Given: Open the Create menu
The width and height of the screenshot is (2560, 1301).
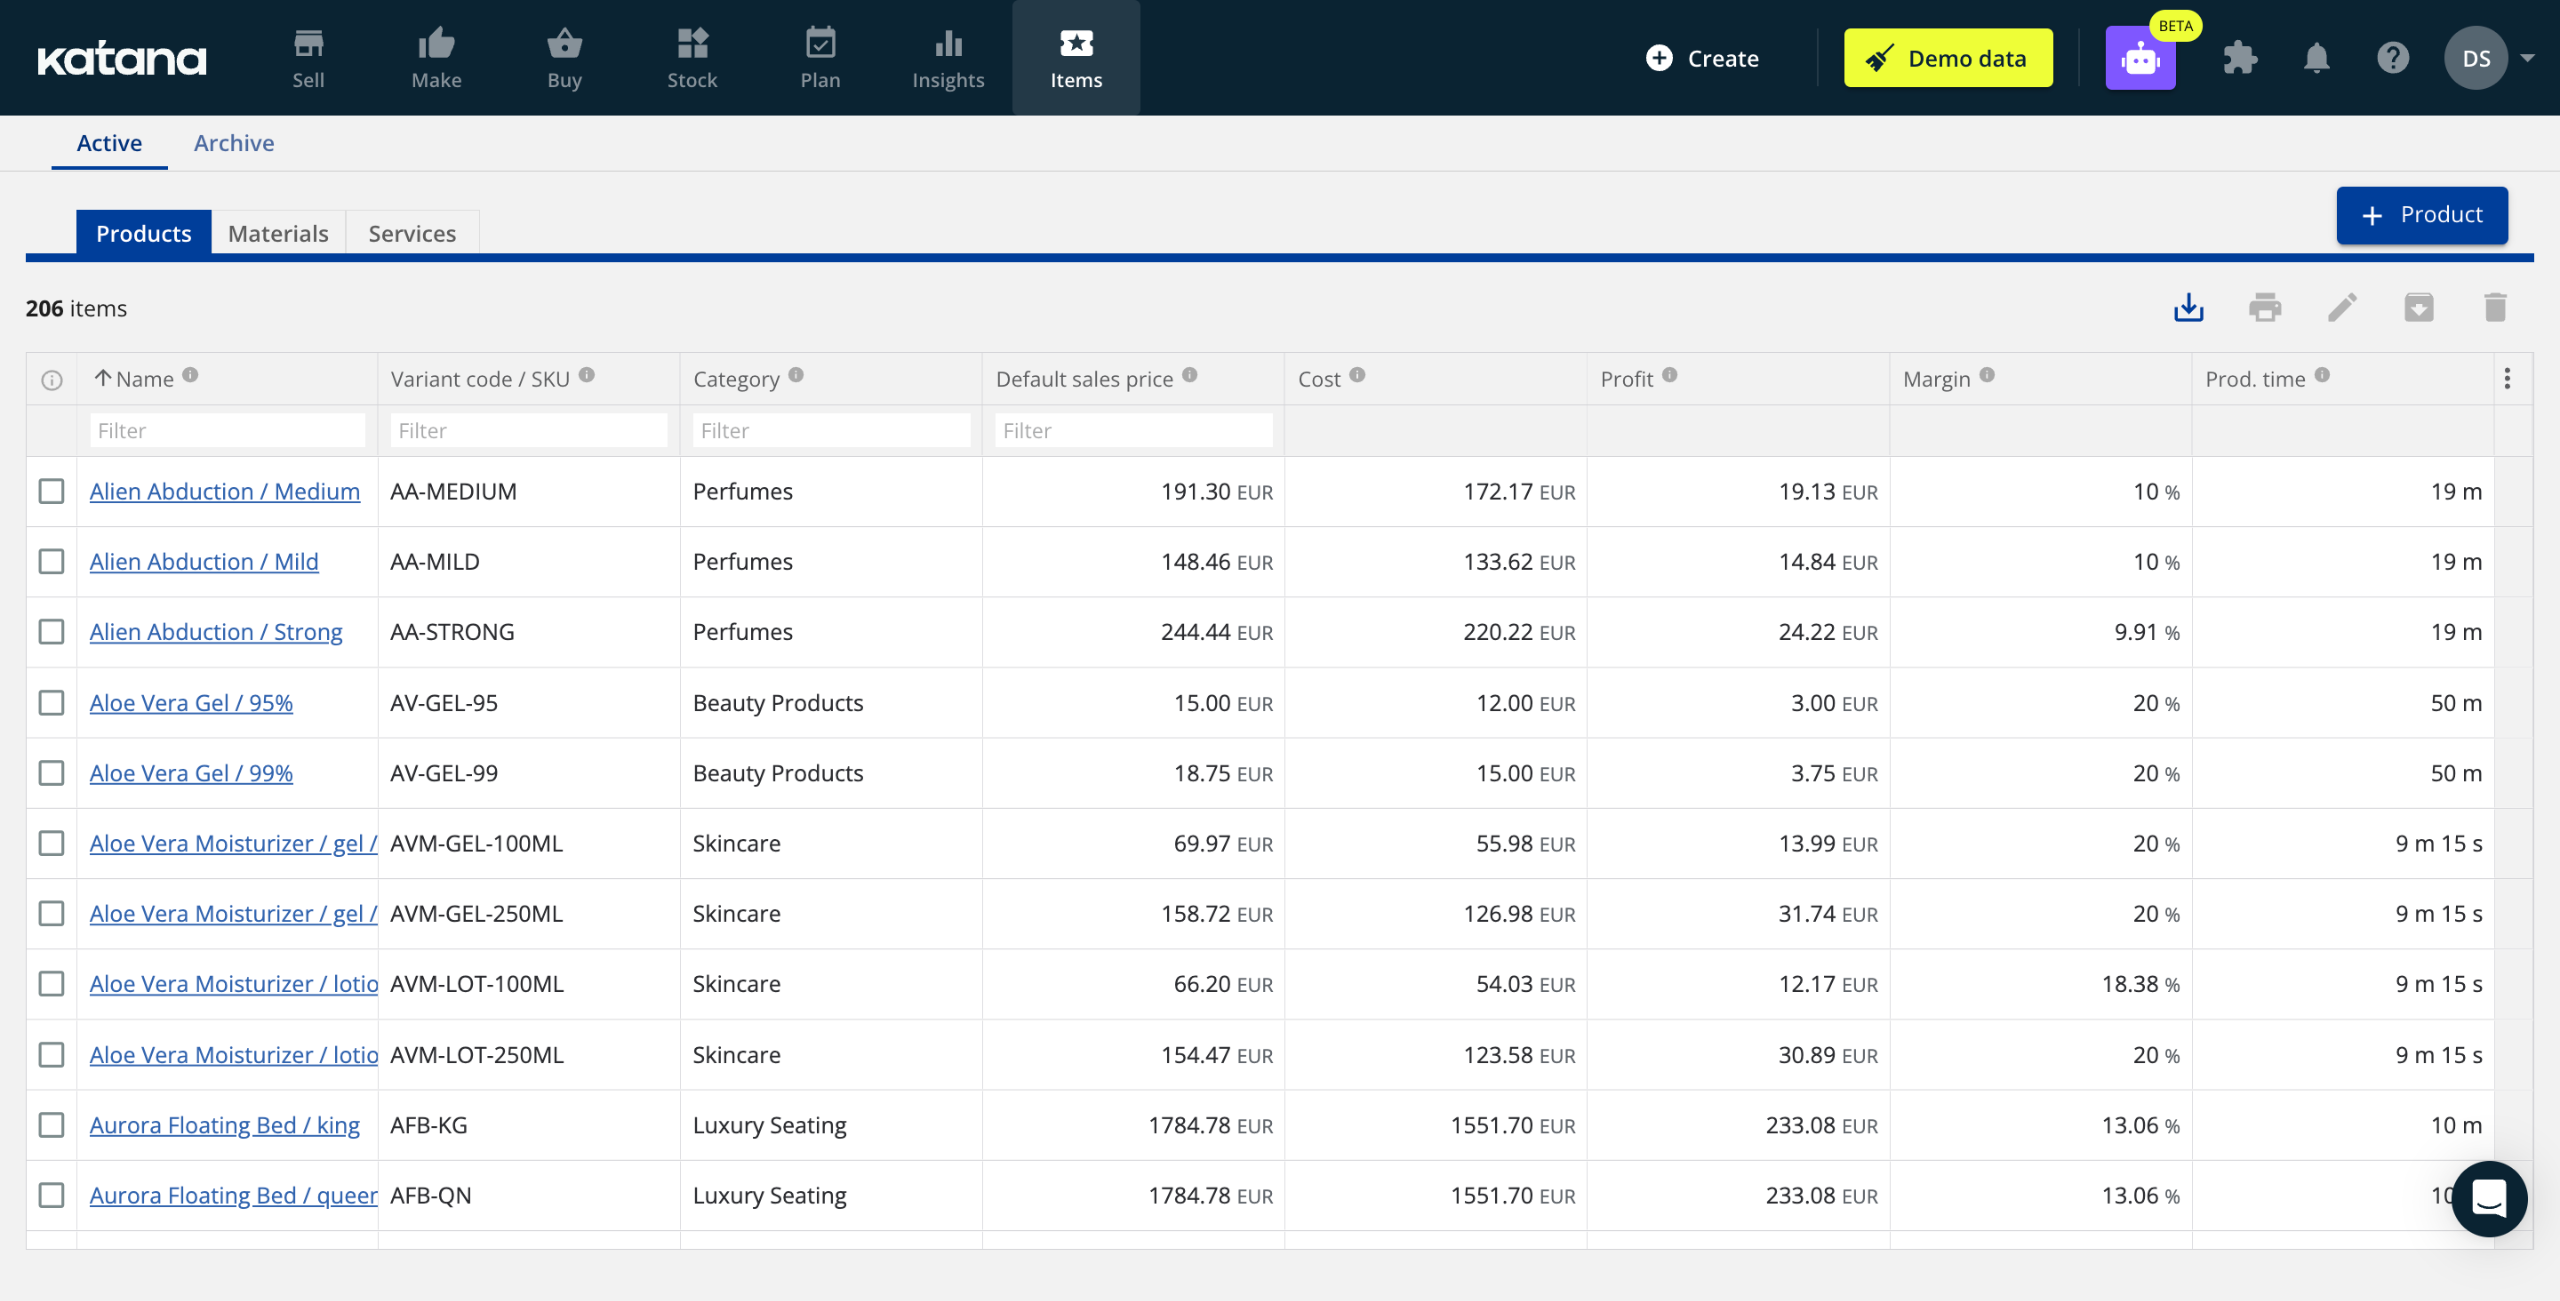Looking at the screenshot, I should [1702, 59].
